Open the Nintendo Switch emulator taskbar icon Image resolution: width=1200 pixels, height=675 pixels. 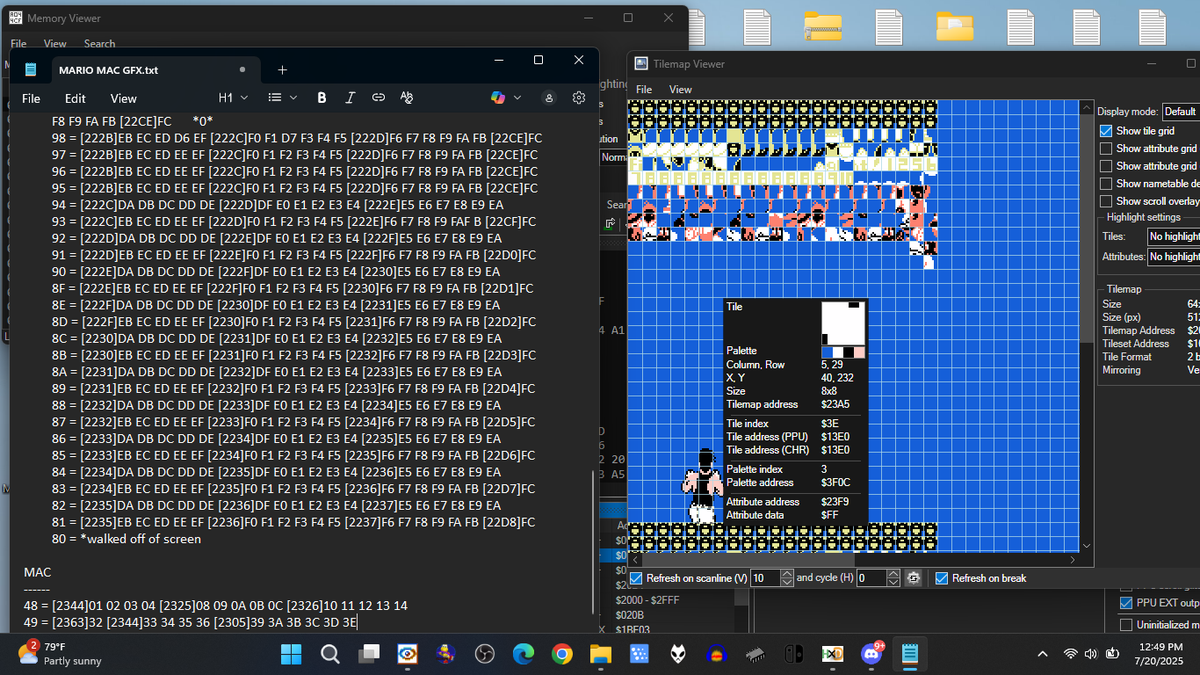coord(793,654)
